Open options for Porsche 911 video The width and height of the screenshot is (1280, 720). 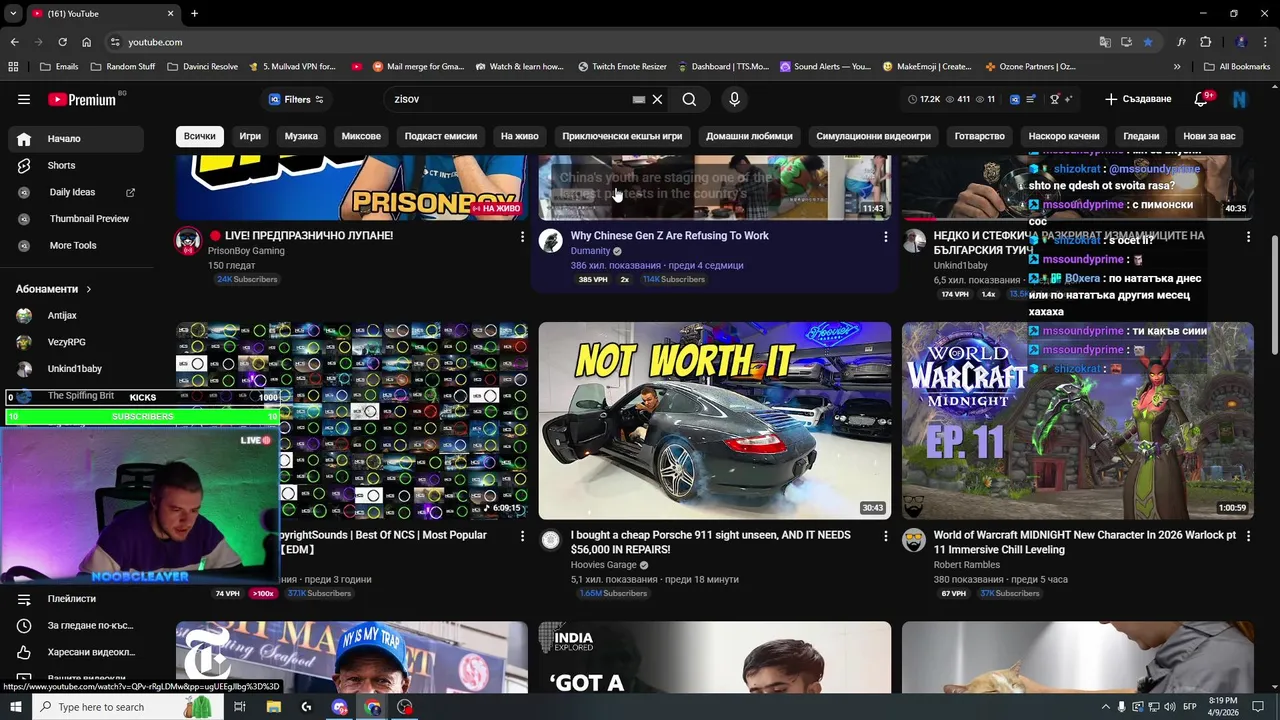(885, 536)
